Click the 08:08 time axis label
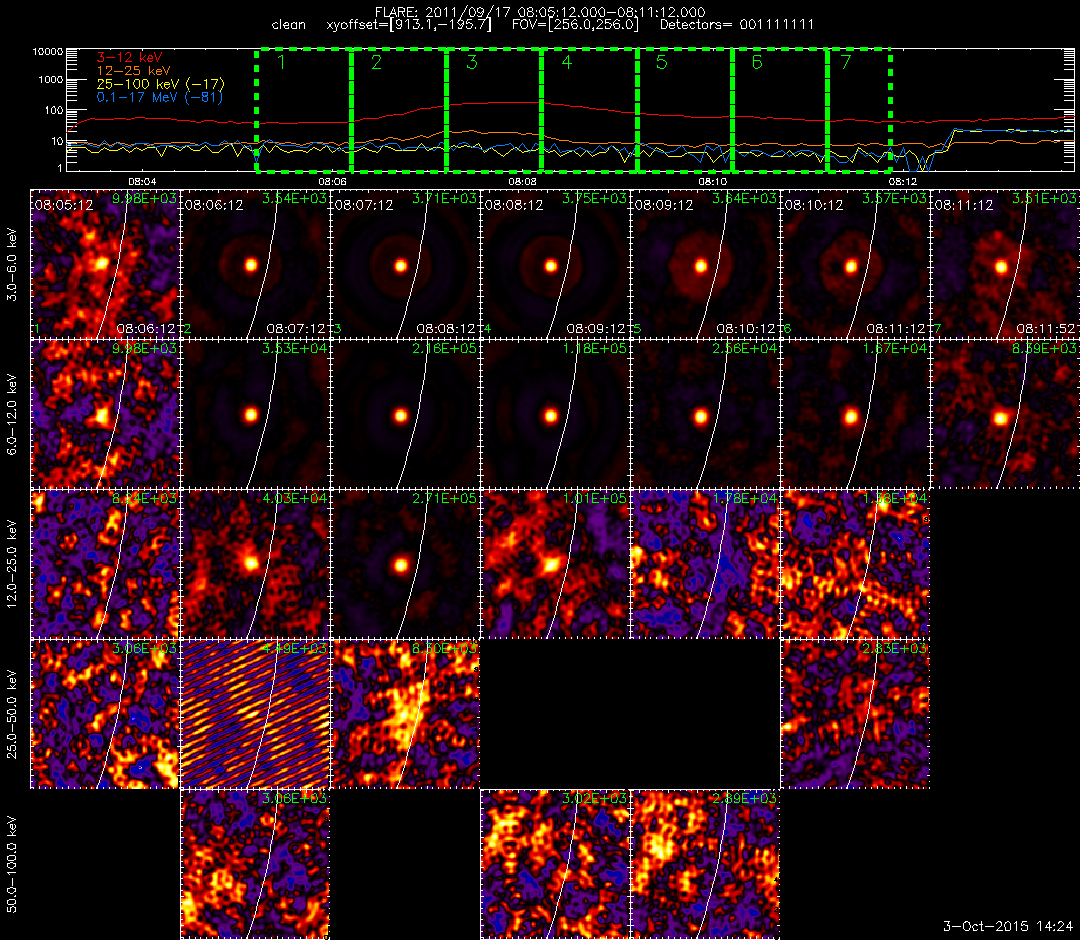 522,181
